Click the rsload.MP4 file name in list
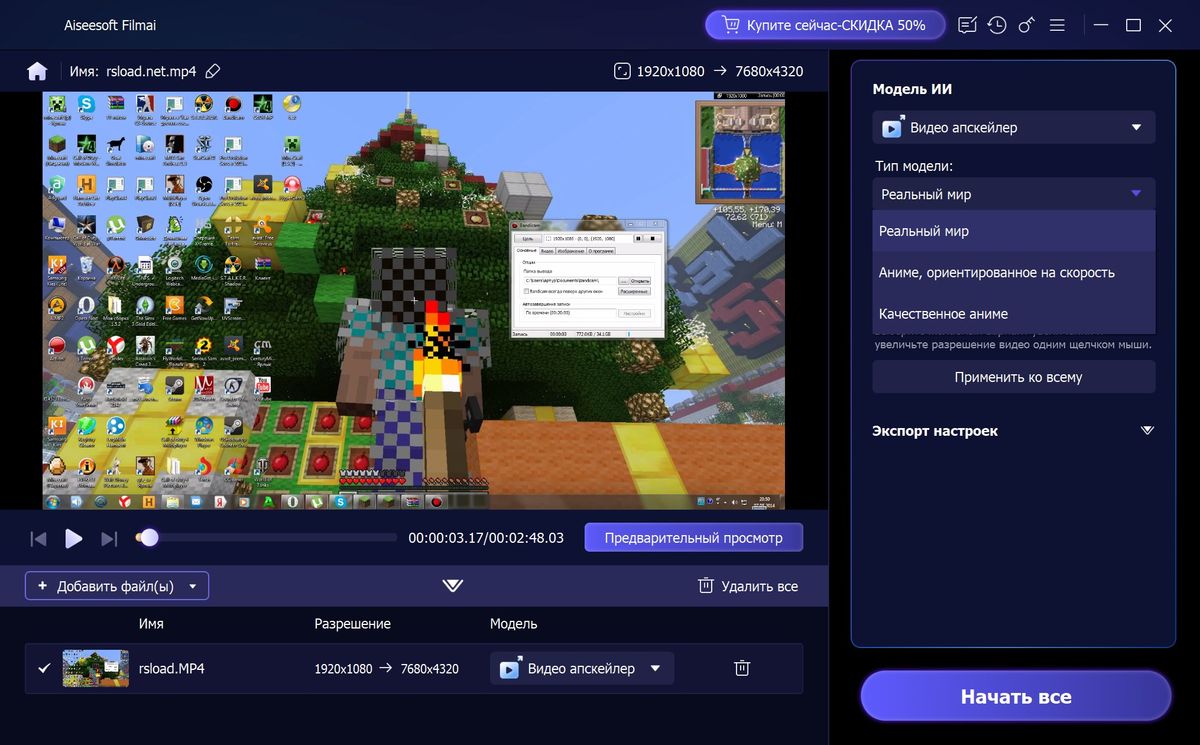The image size is (1200, 745). (x=171, y=668)
